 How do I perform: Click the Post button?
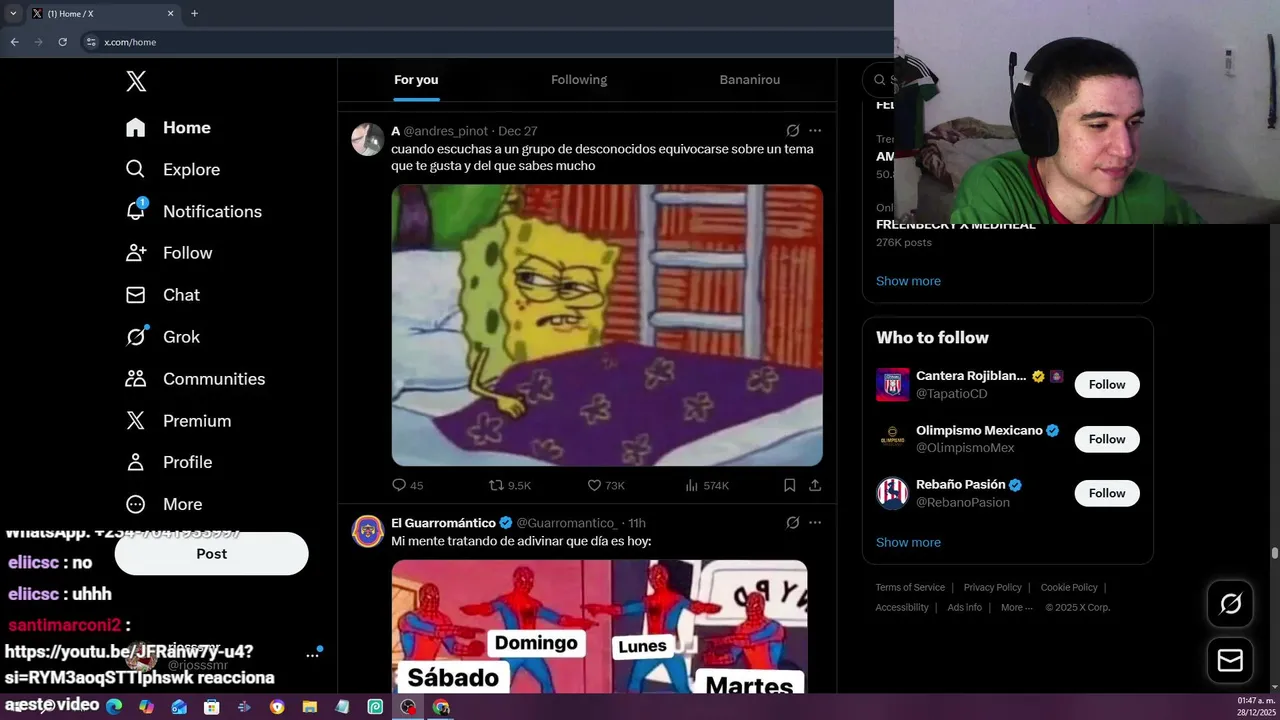tap(211, 554)
